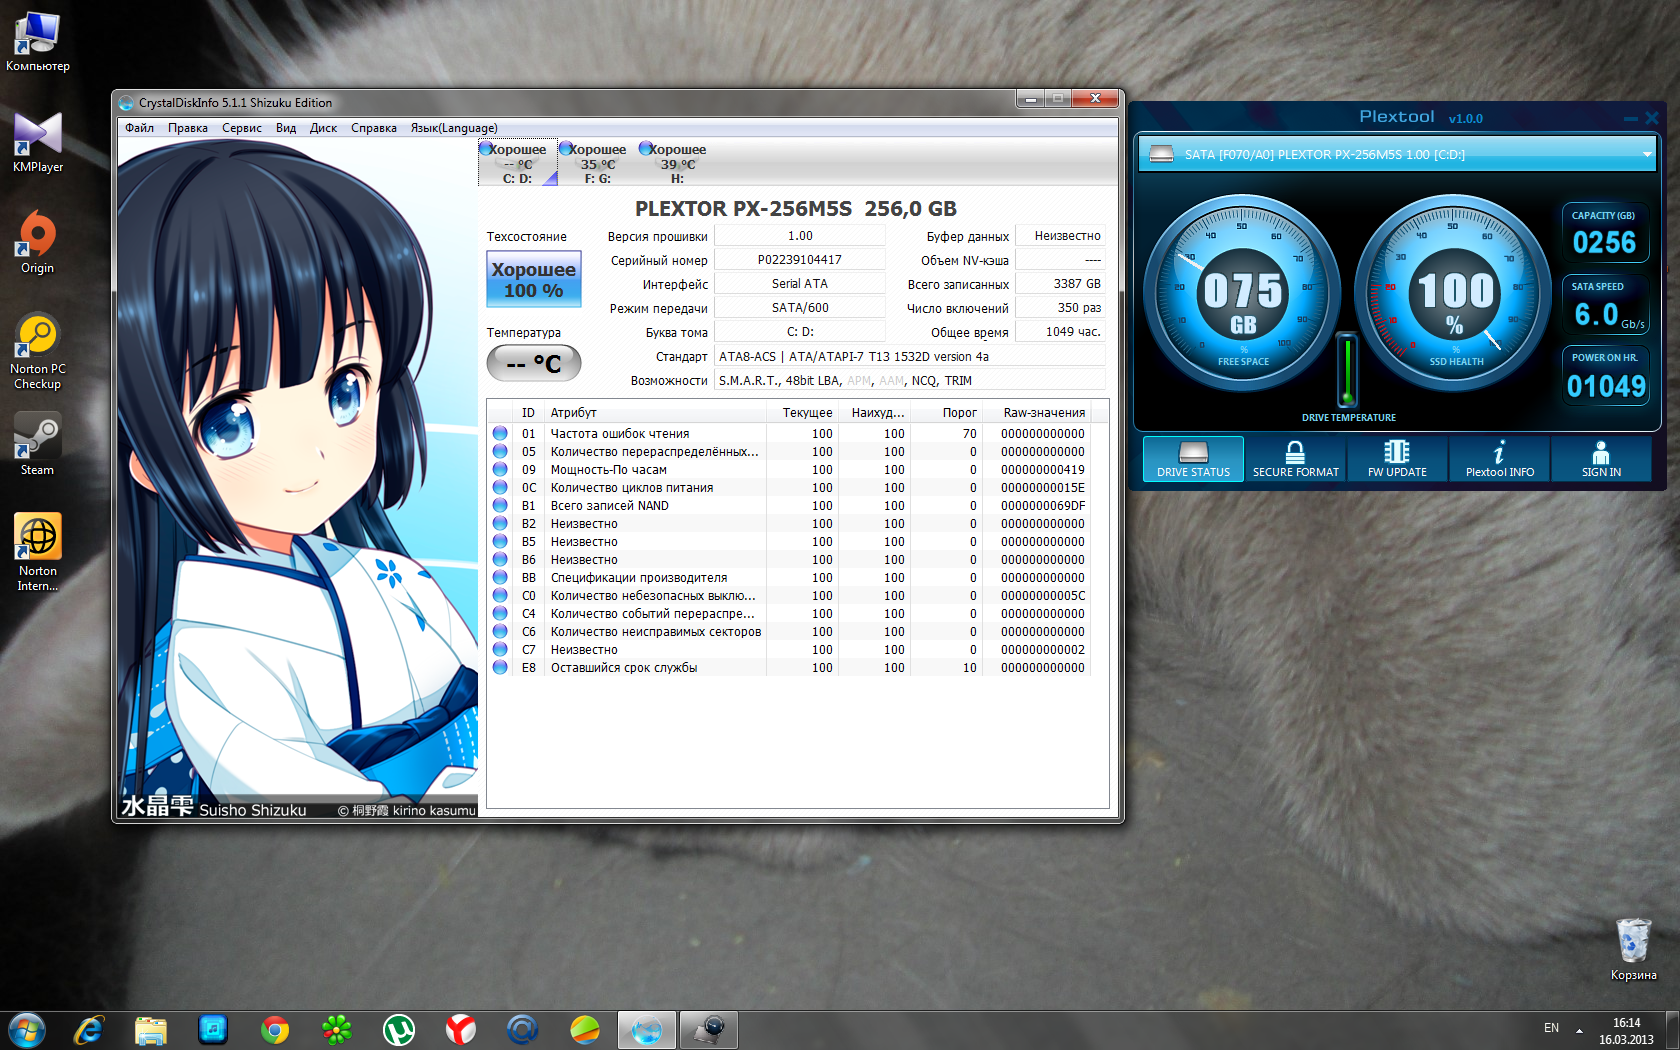Open SECURE FORMAT in Plextool
This screenshot has width=1680, height=1050.
(1295, 459)
